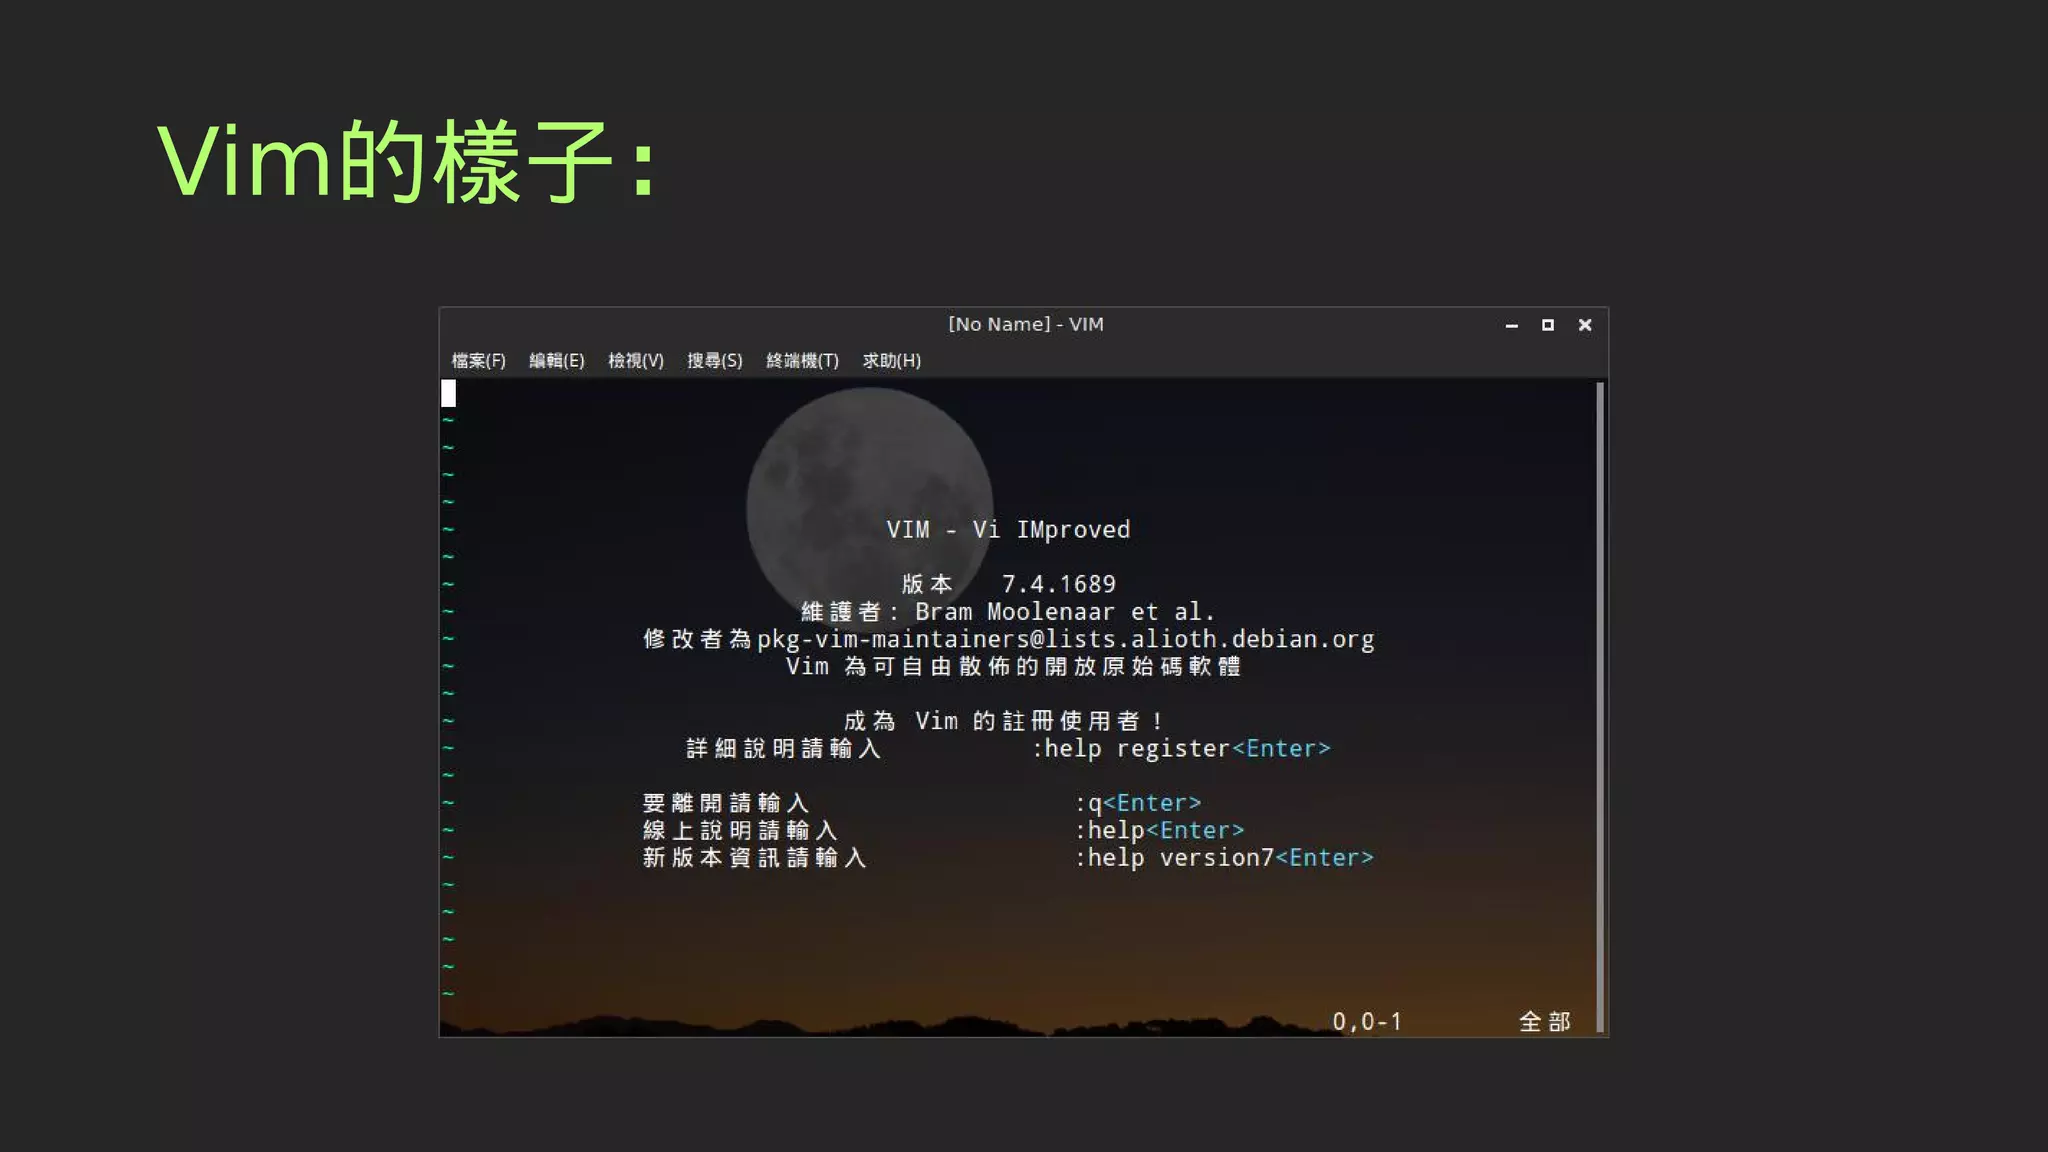Click the ':q<Enter>' command text
Screen dimensions: 2048x1152
click(1137, 803)
